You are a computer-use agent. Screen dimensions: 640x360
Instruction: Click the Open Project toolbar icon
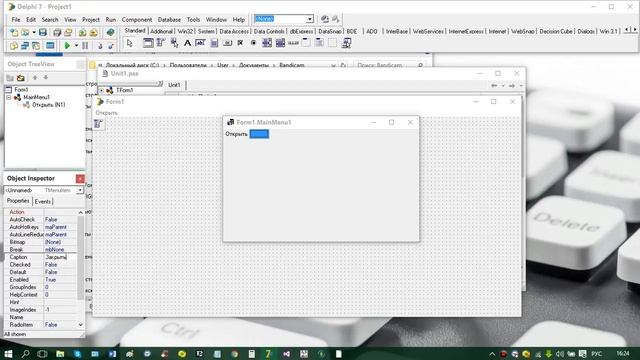[x=68, y=32]
